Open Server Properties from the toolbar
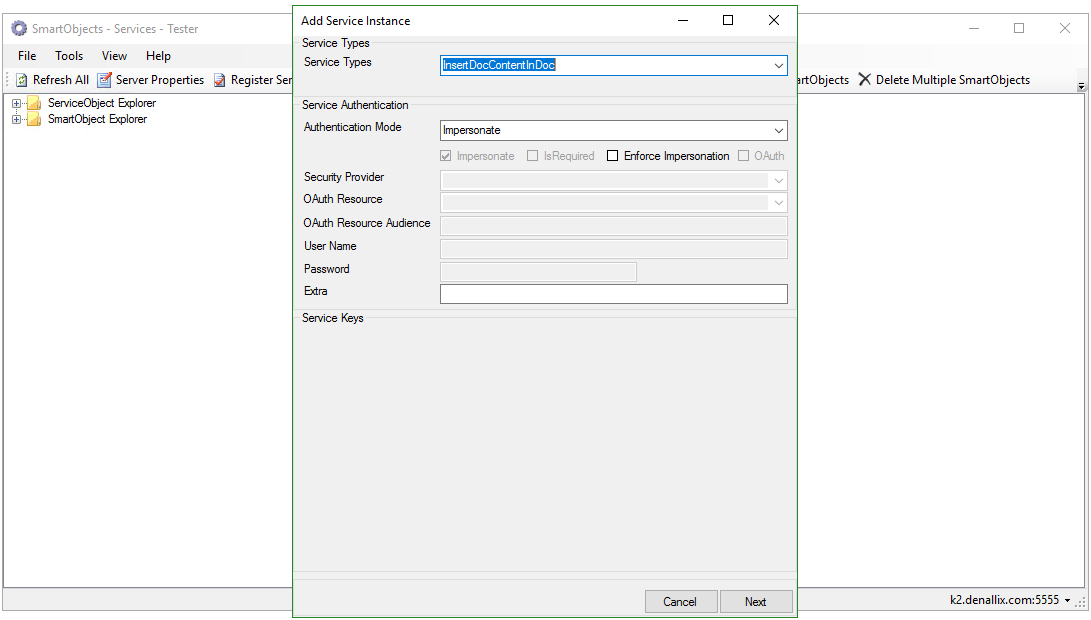 104,80
